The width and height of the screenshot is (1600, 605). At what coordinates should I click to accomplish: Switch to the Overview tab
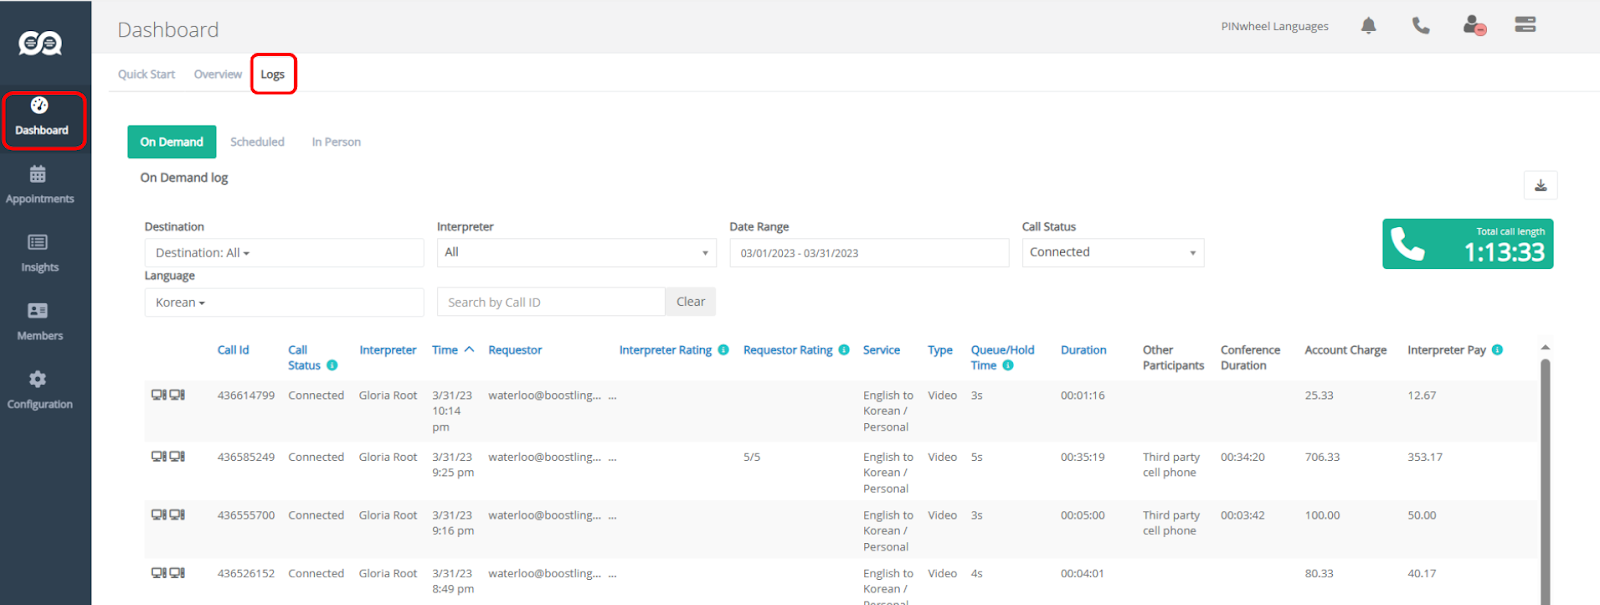(x=218, y=74)
